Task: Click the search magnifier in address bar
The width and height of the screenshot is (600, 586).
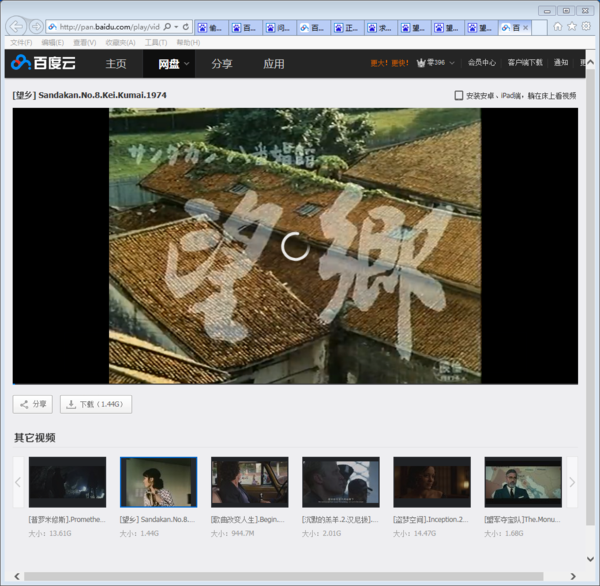Action: point(167,27)
